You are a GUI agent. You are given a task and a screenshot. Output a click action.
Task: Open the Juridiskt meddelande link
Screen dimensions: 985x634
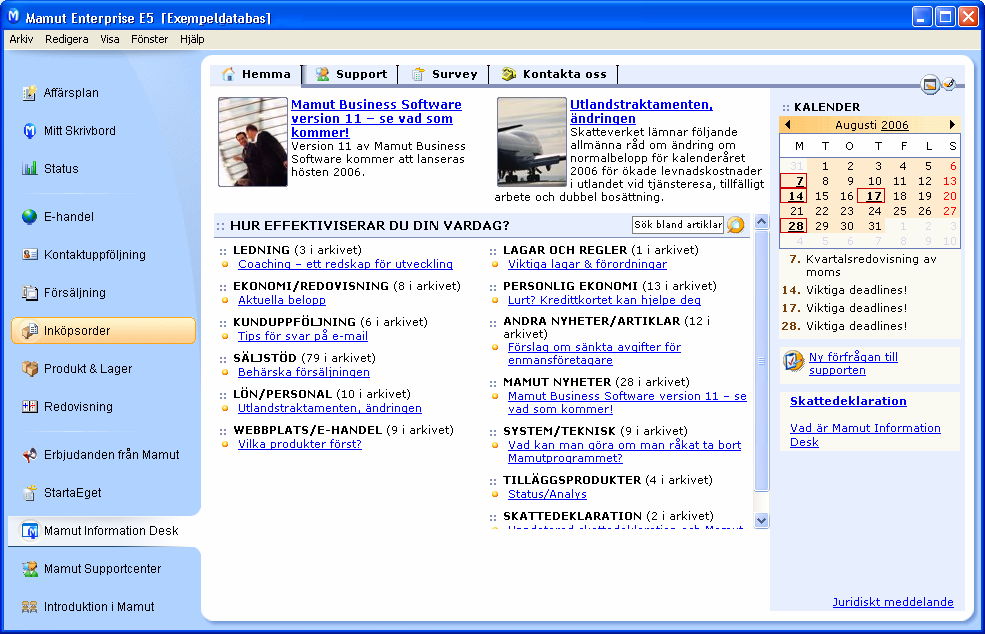coord(893,602)
